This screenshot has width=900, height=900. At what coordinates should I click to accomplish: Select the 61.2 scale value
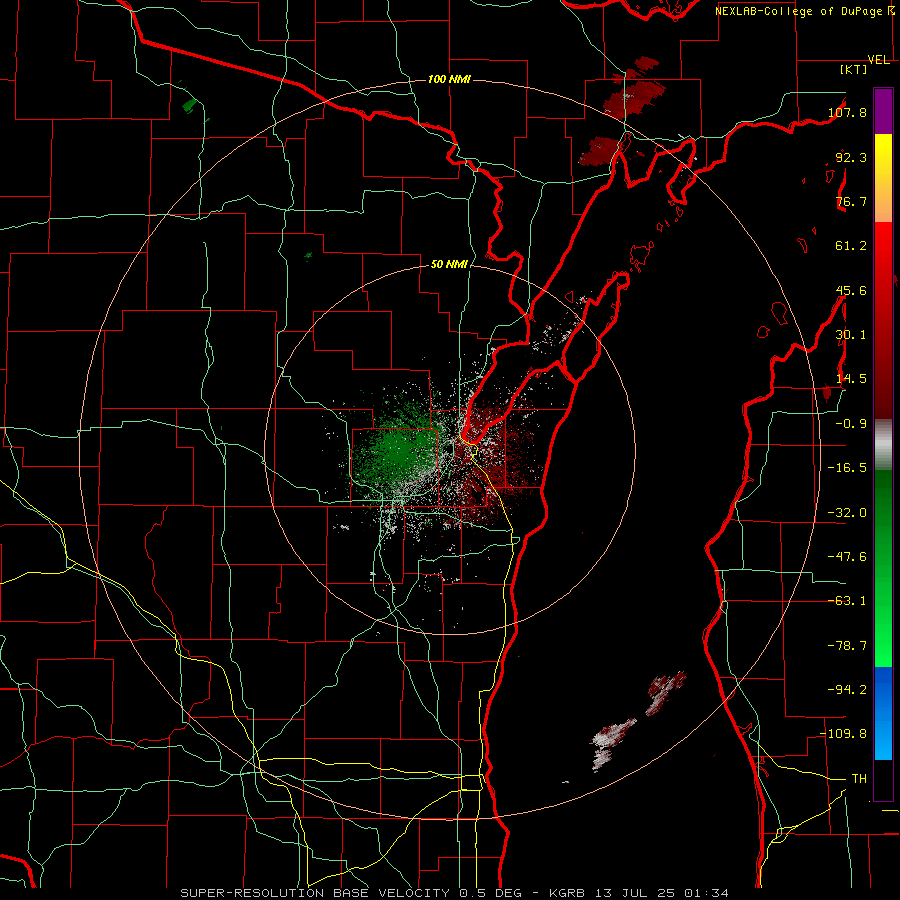click(851, 246)
